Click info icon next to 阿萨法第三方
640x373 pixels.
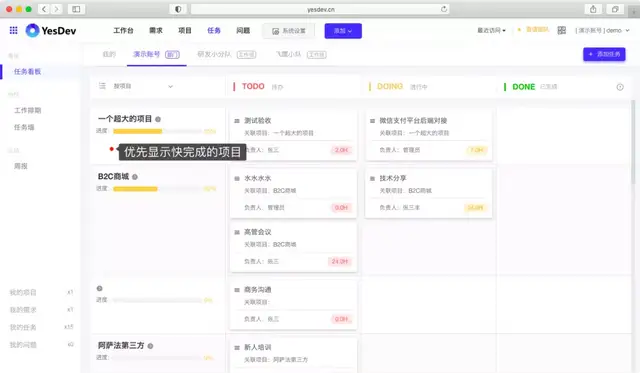click(150, 346)
